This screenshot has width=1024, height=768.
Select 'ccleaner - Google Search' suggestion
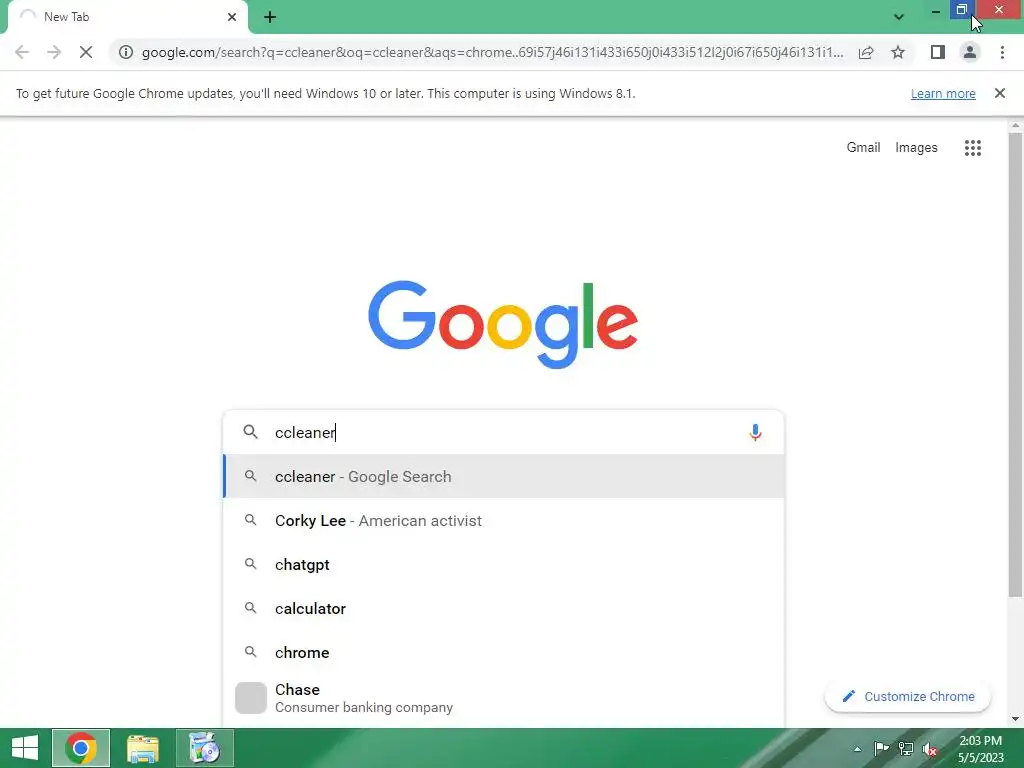coord(504,476)
